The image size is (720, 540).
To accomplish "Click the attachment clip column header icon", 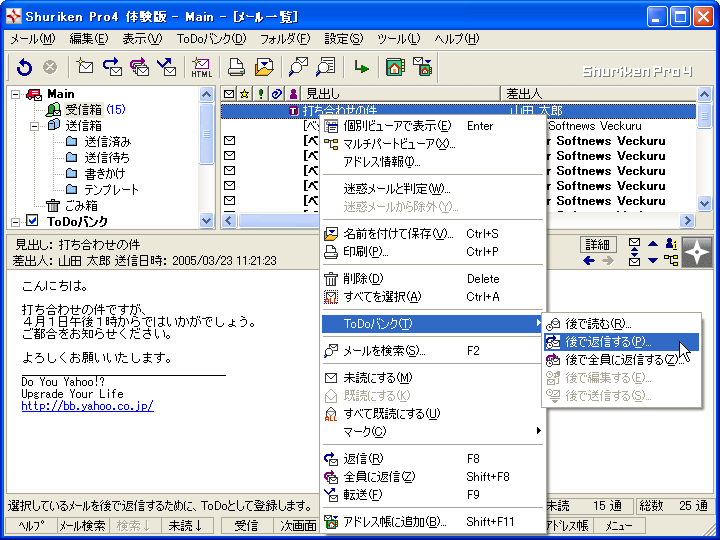I will pos(276,94).
